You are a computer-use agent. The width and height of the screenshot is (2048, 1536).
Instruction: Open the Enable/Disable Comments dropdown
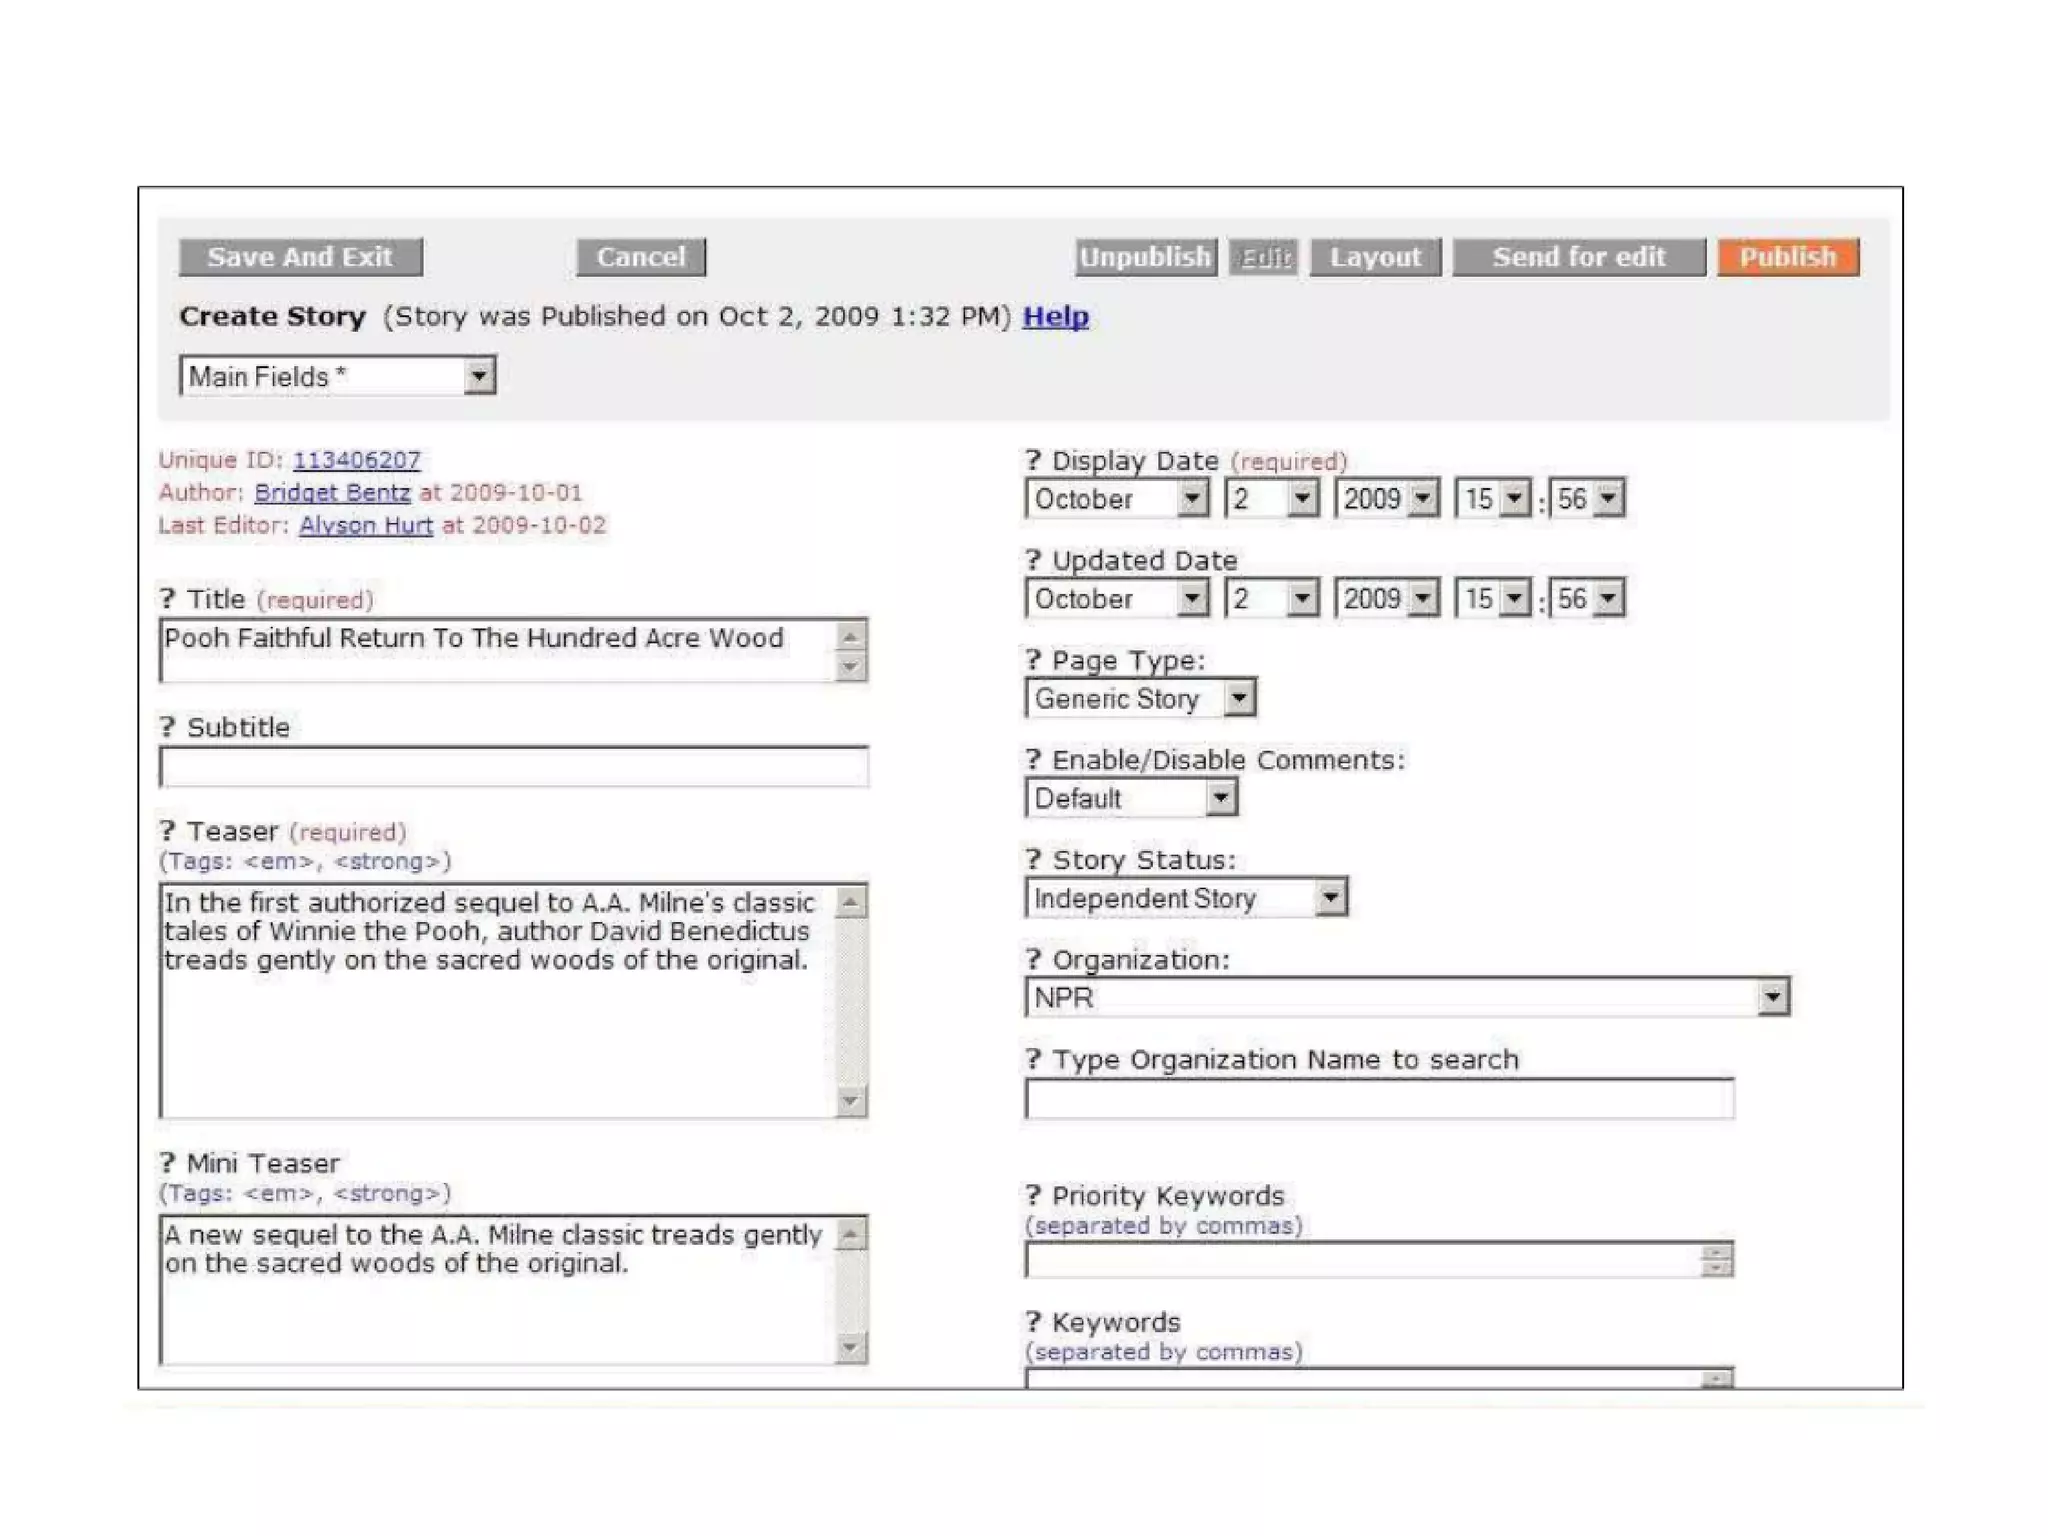[1132, 798]
